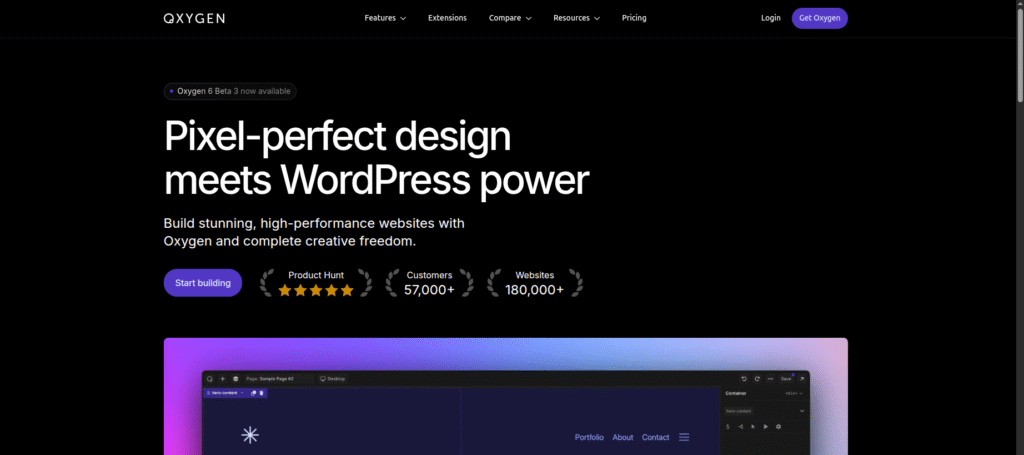Click the undo icon in editor toolbar
This screenshot has height=455, width=1024.
pyautogui.click(x=744, y=379)
